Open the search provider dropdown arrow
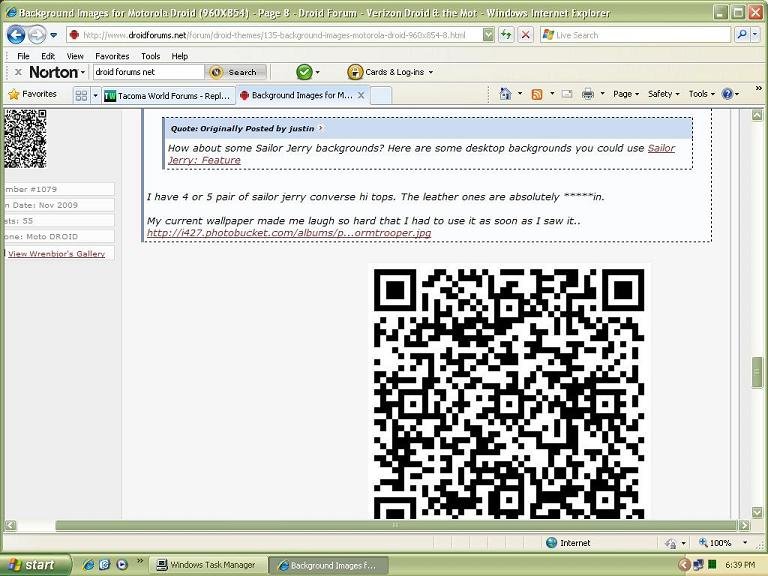 pos(755,35)
